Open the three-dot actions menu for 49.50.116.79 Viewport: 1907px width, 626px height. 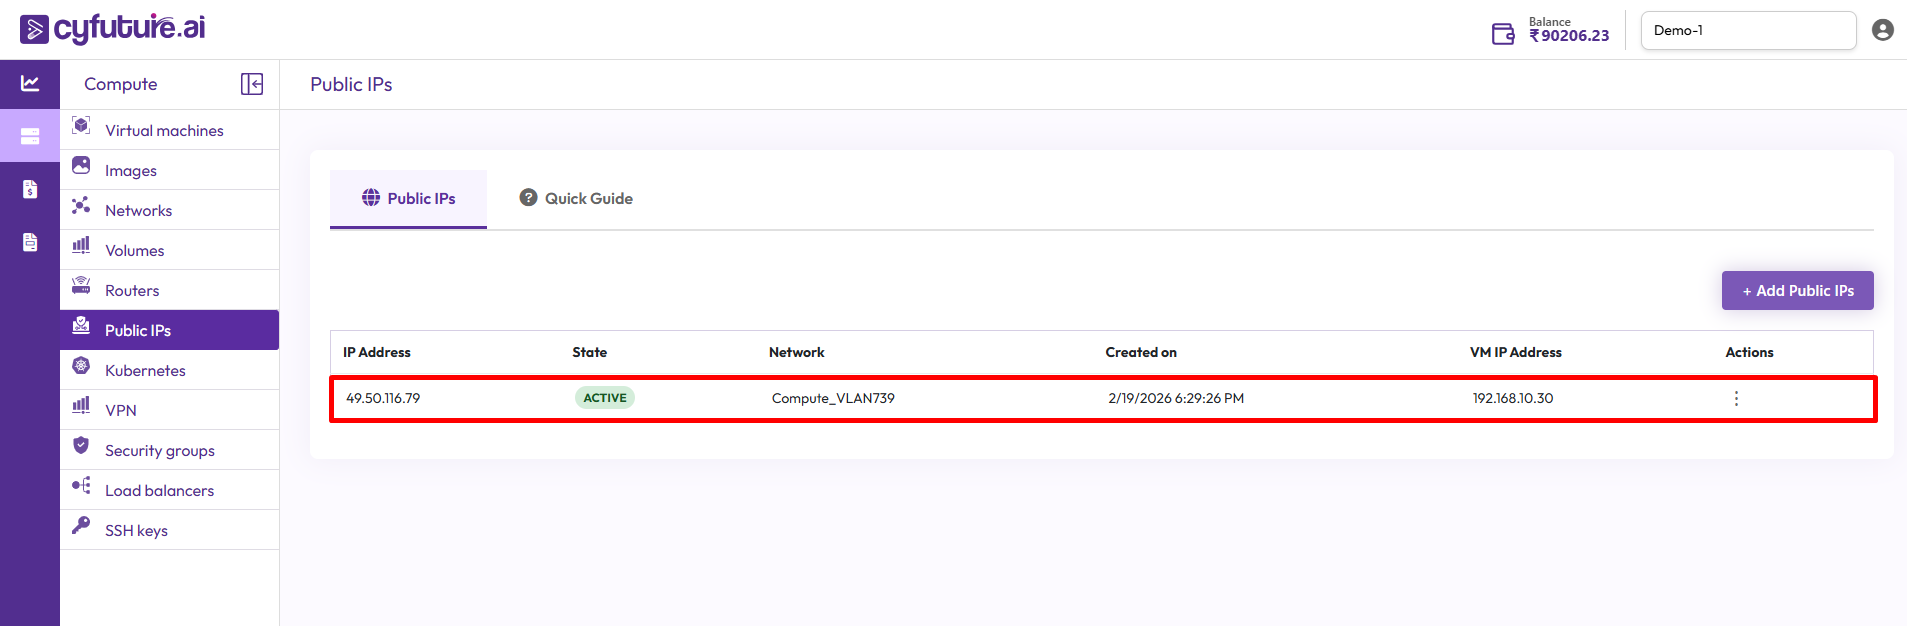[x=1736, y=398]
